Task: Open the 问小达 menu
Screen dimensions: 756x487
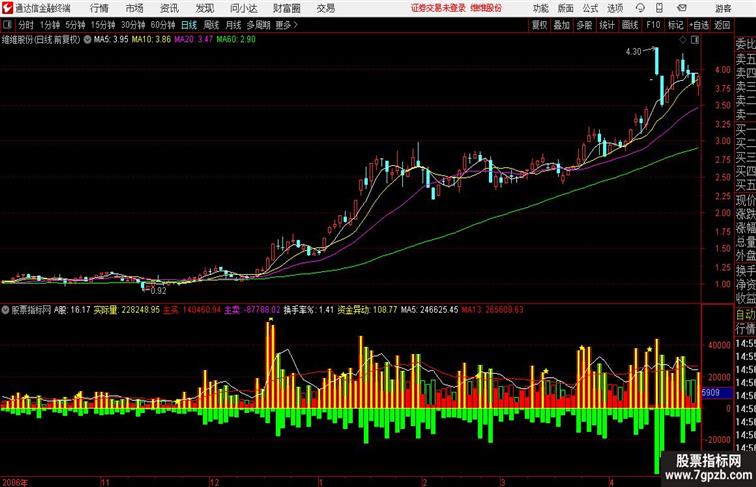Action: (243, 8)
